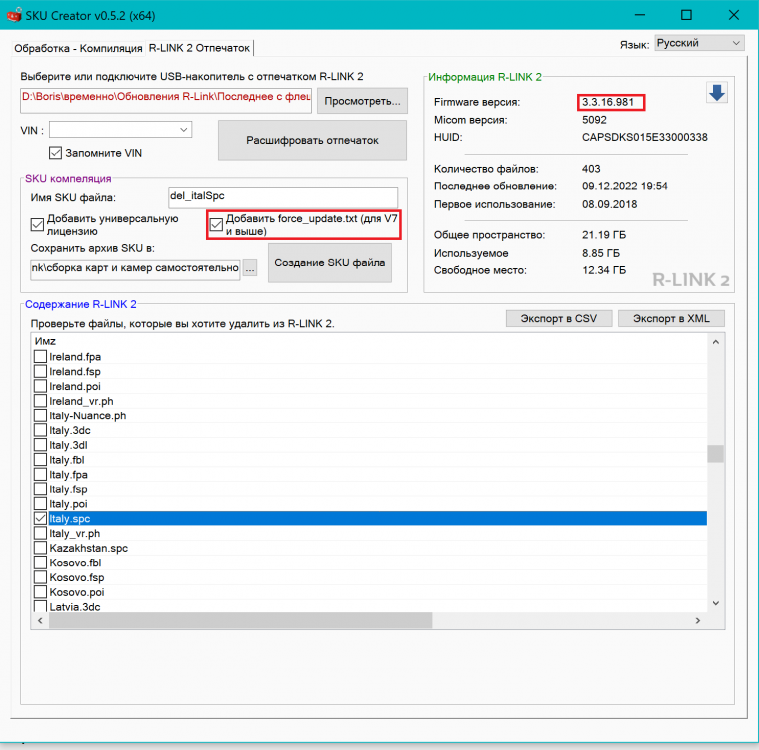The width and height of the screenshot is (759, 750).
Task: Click used space value 8.85 ГБ
Action: point(601,253)
